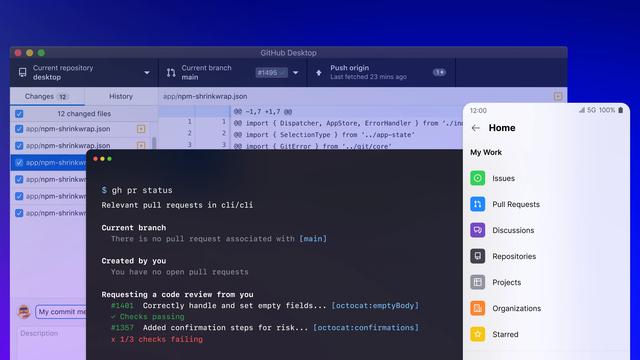Click the changed files list scrollbar
Viewport: 640px width, 360px height.
click(154, 144)
